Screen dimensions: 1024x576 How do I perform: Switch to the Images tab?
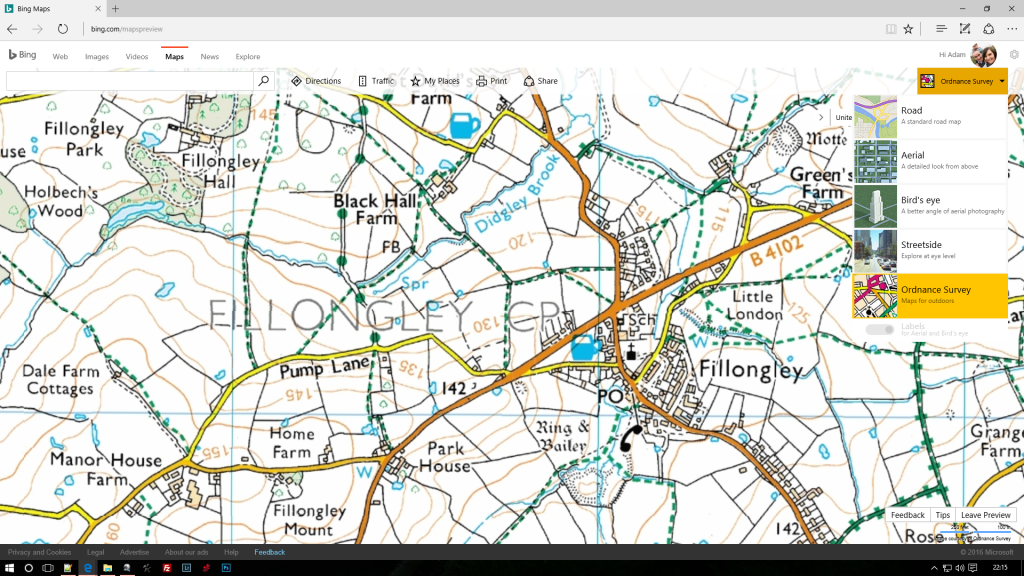point(97,57)
